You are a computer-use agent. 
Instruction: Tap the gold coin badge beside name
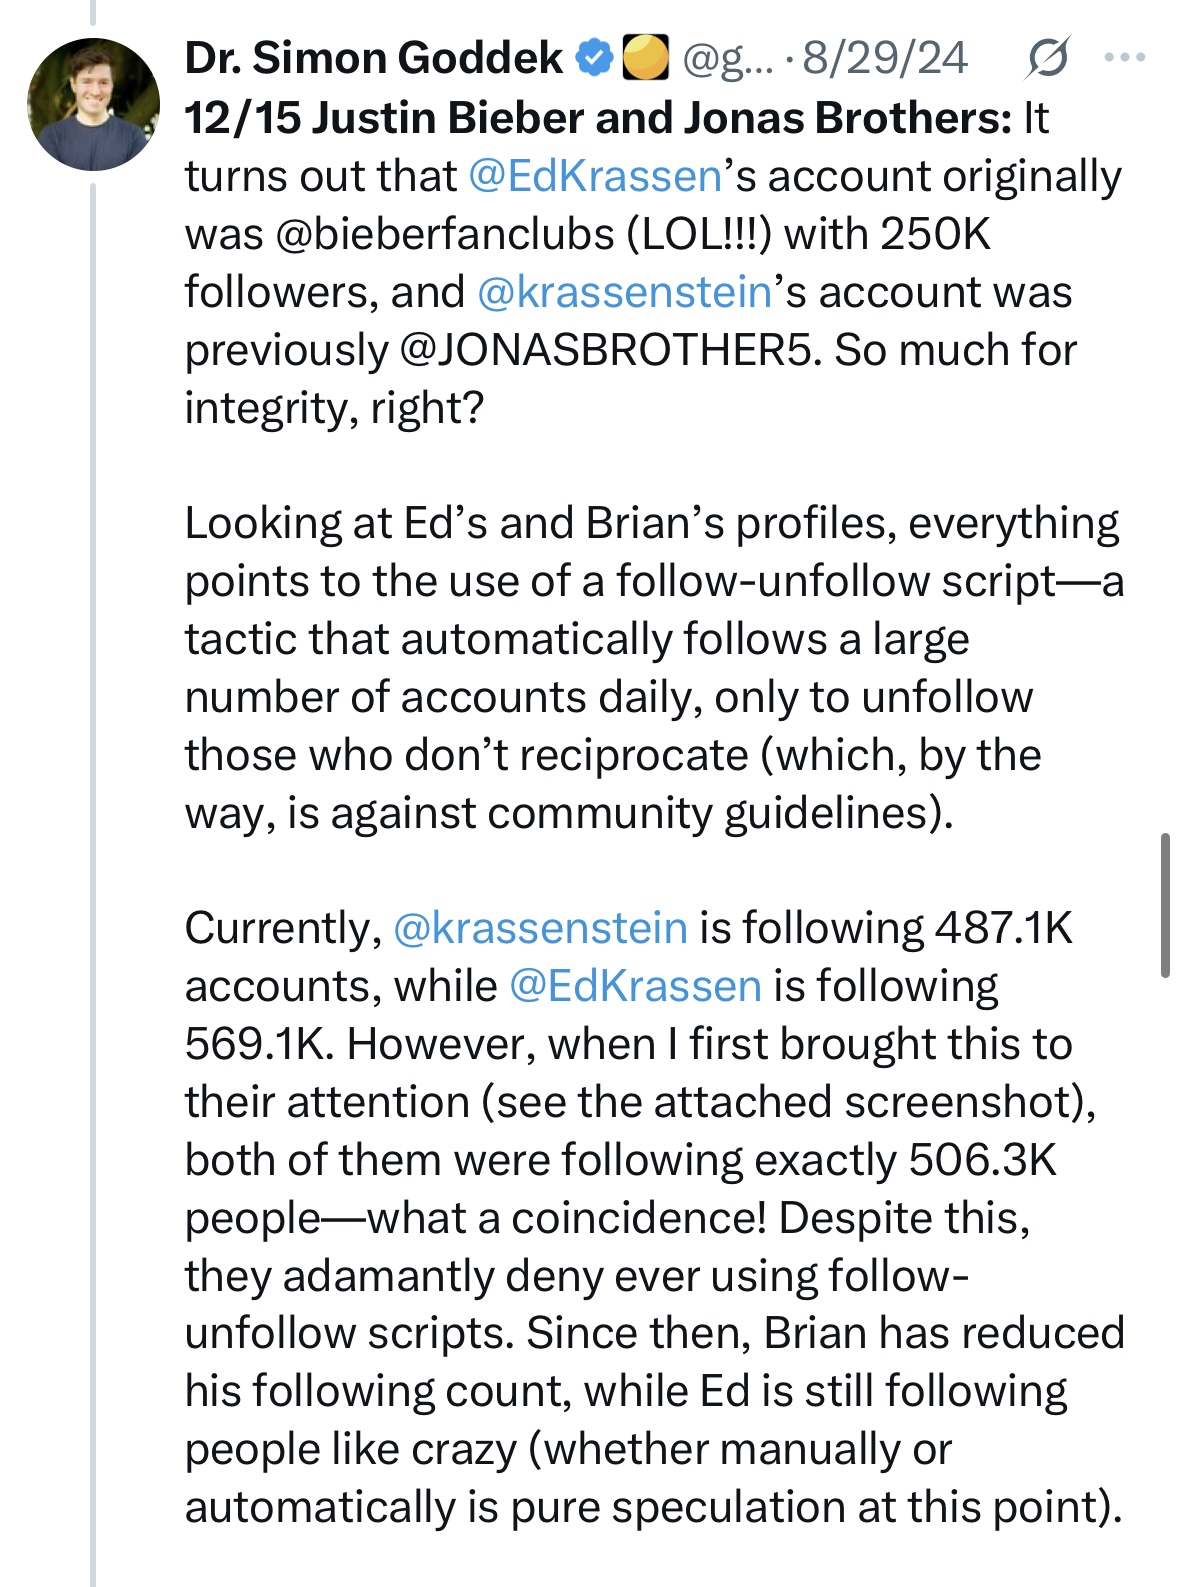[645, 58]
